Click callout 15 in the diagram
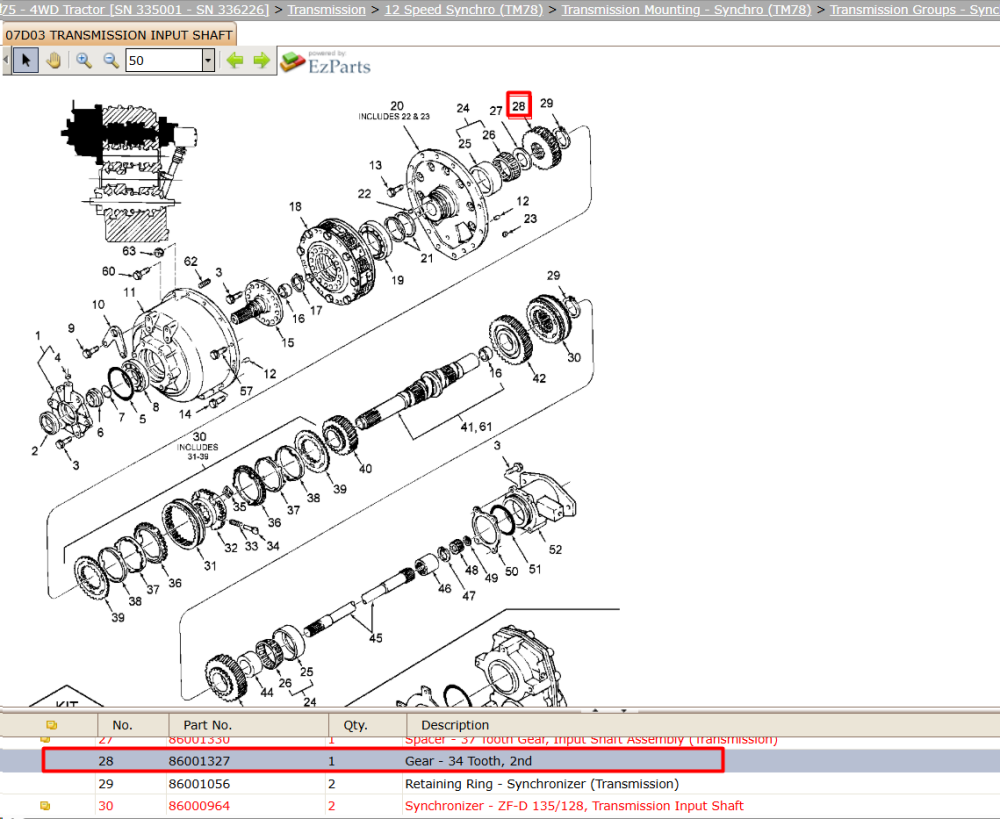The height and width of the screenshot is (819, 1000). 288,343
